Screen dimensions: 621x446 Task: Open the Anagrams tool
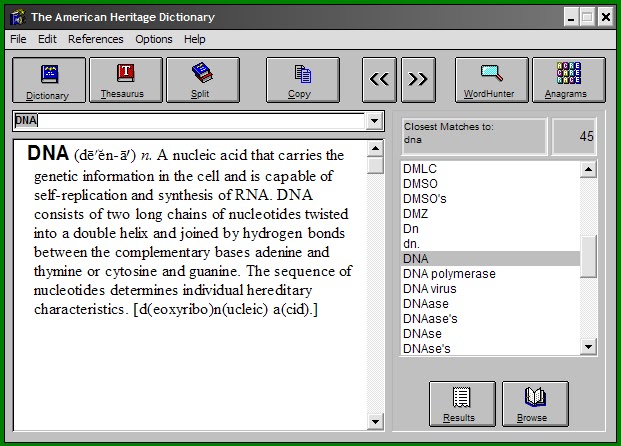point(569,80)
